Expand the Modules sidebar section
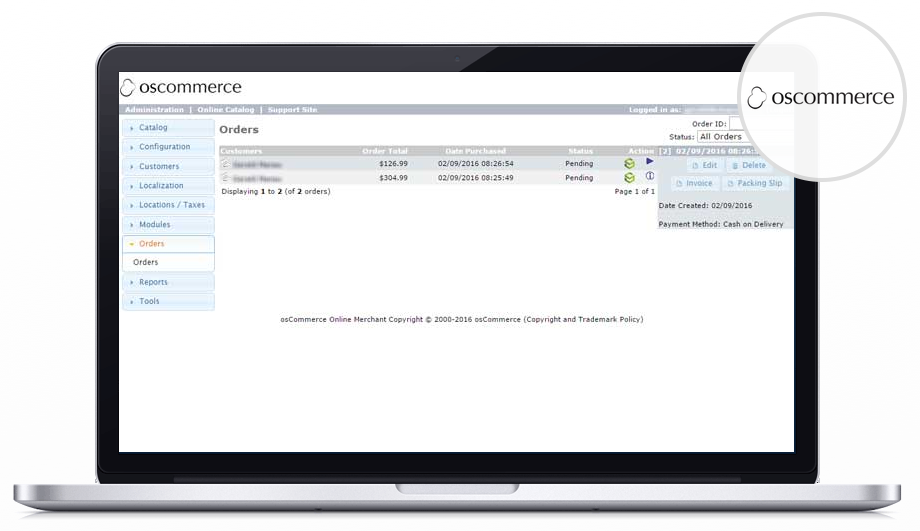 pos(168,224)
